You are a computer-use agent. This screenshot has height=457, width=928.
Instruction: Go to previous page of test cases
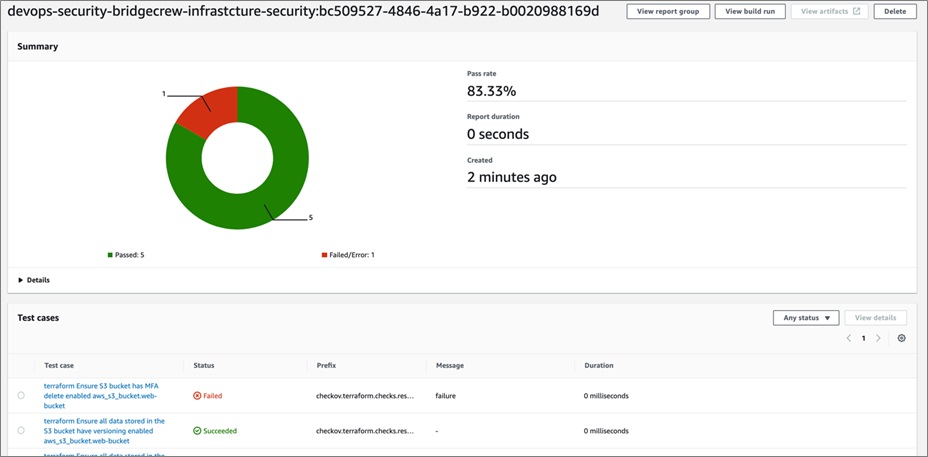(x=849, y=339)
